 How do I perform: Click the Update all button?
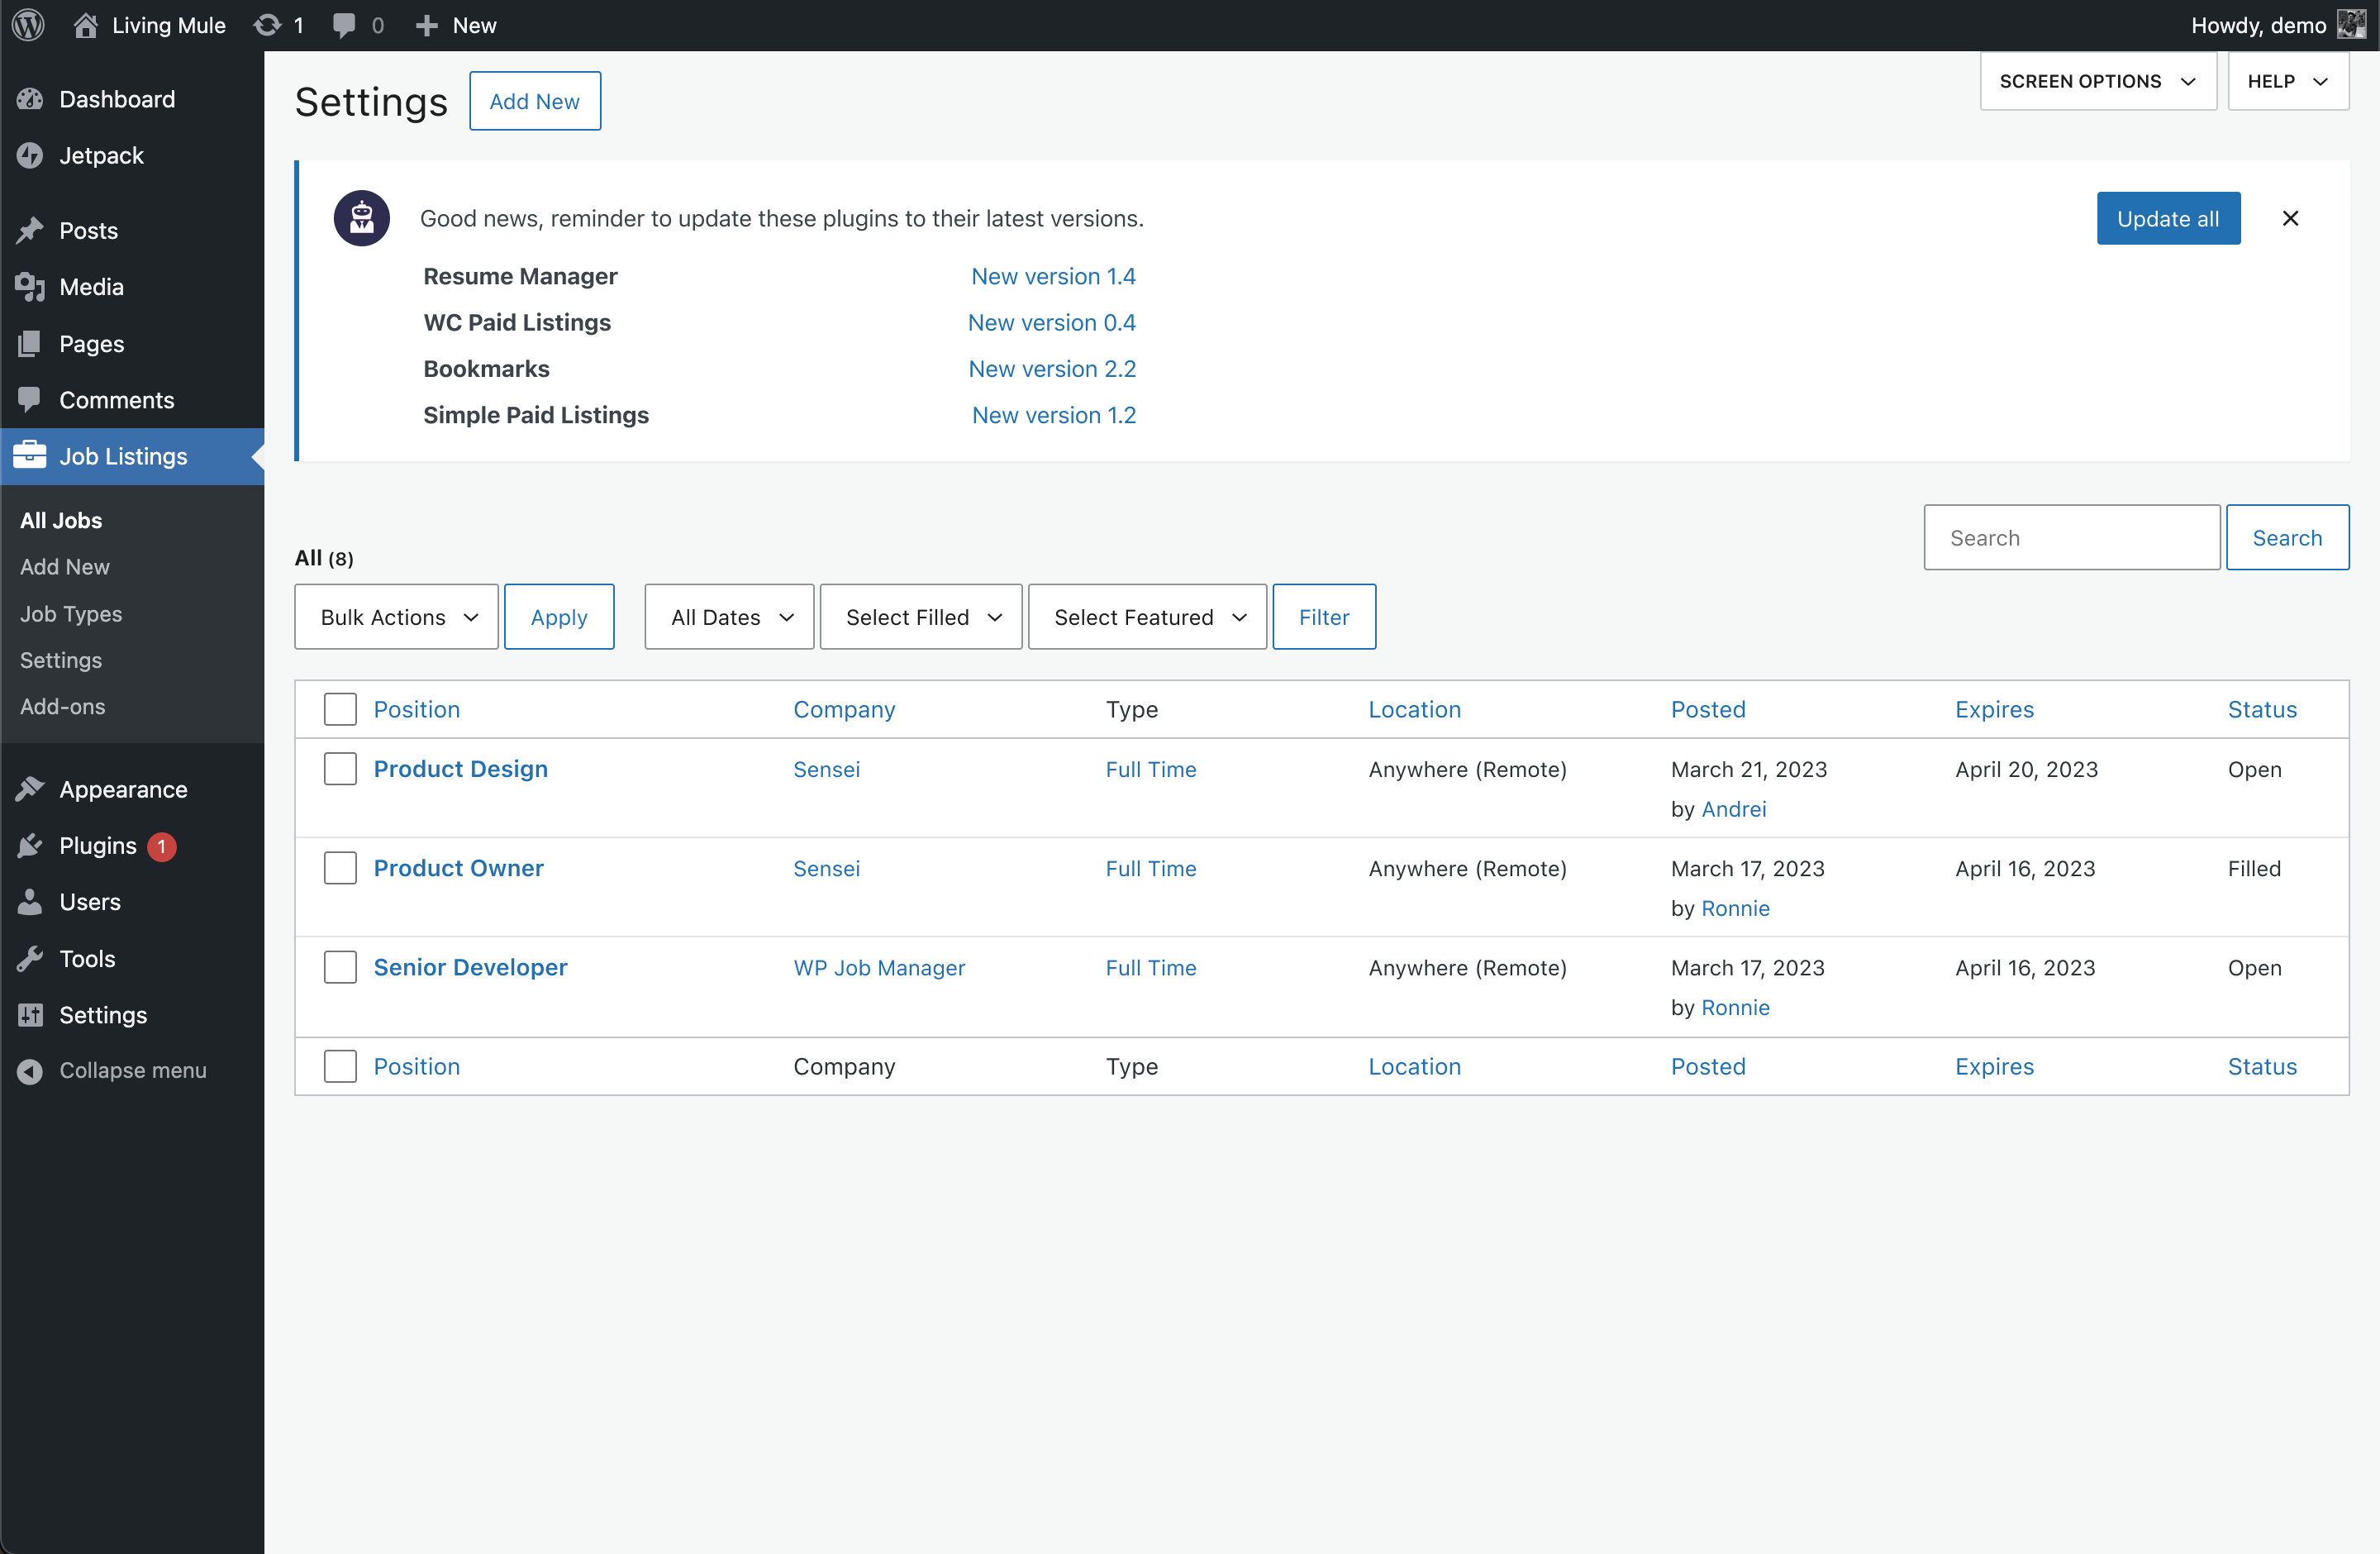[x=2168, y=218]
